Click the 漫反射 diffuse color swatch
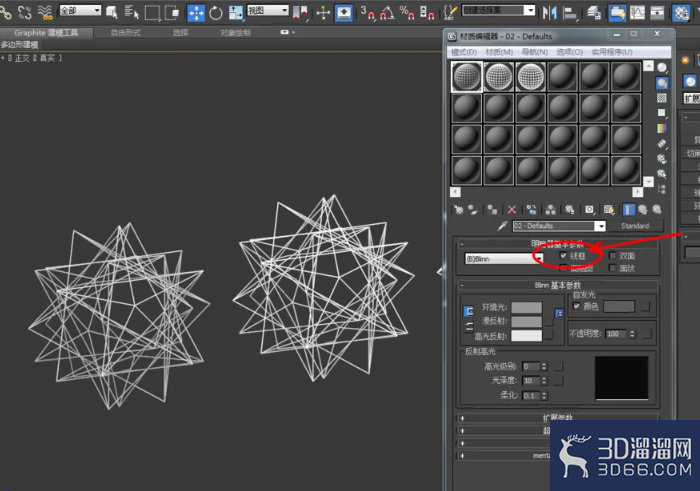The height and width of the screenshot is (491, 700). (x=527, y=321)
